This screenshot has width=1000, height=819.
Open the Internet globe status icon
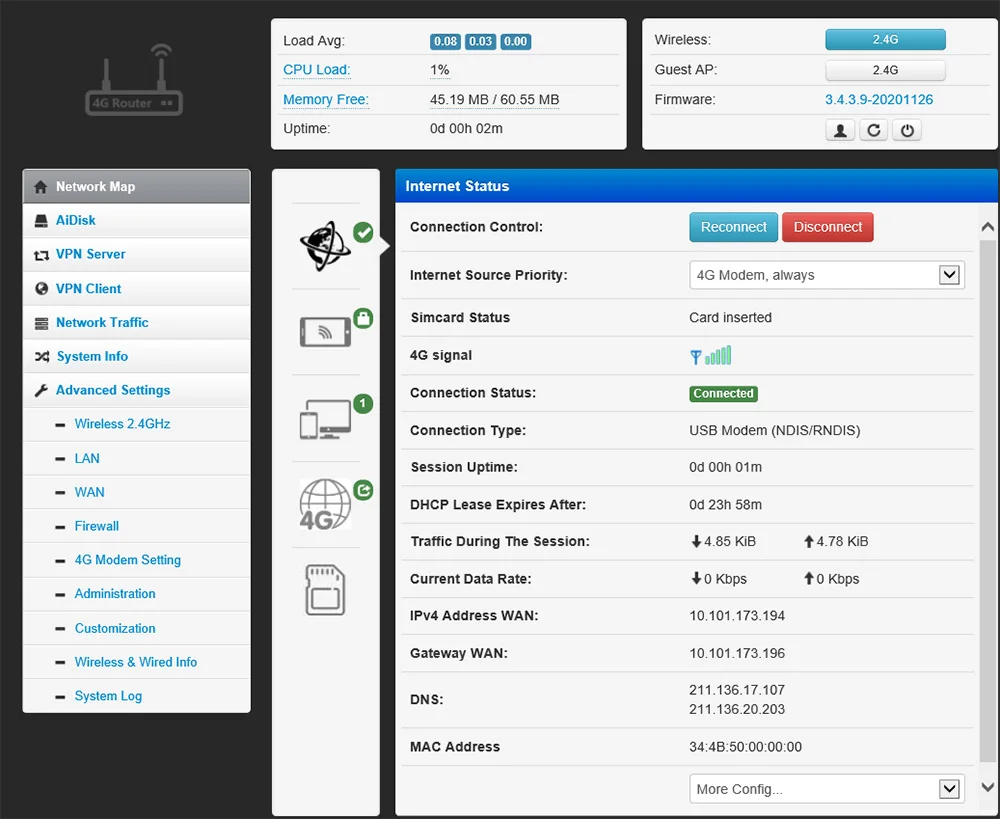click(x=325, y=246)
